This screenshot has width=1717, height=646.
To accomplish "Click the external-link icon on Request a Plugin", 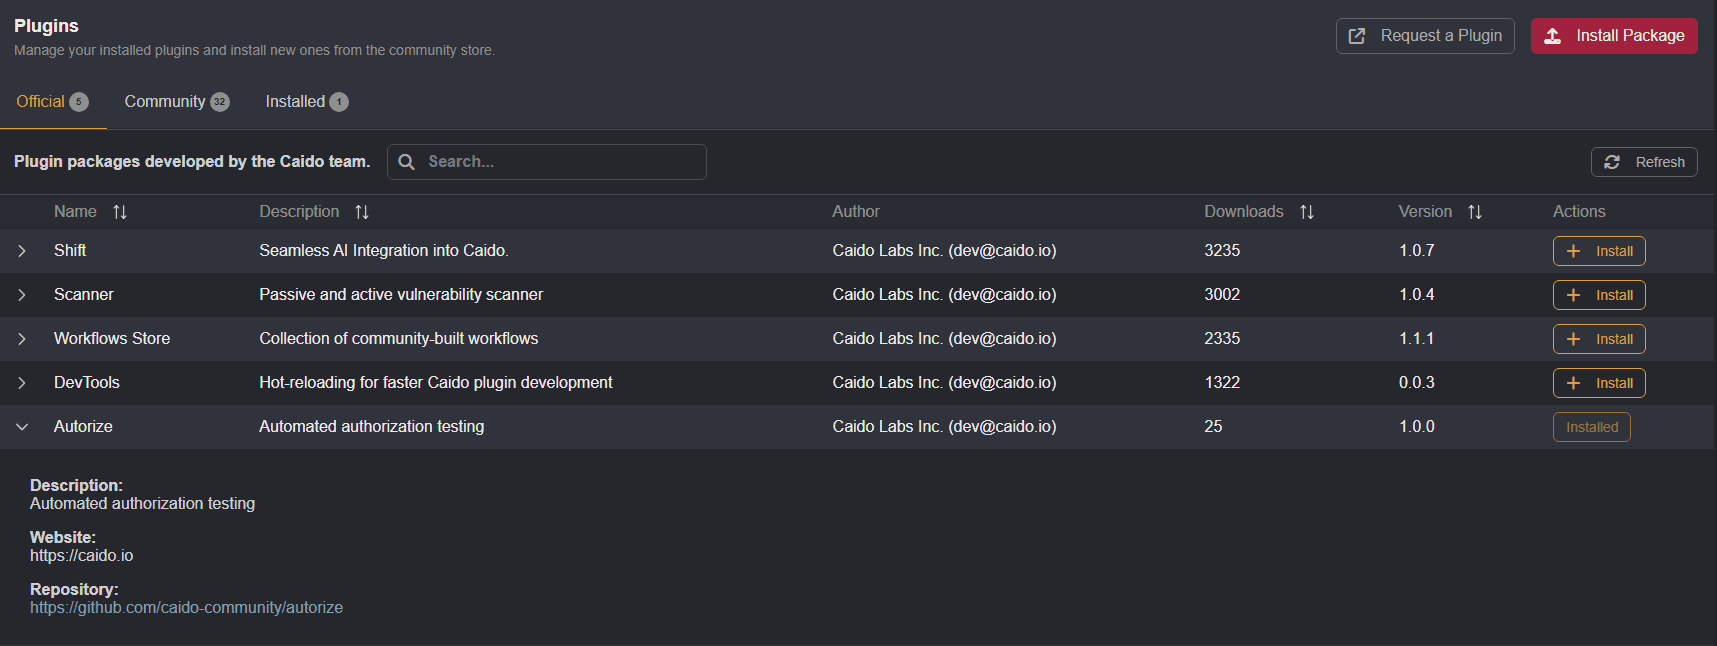I will tap(1356, 35).
